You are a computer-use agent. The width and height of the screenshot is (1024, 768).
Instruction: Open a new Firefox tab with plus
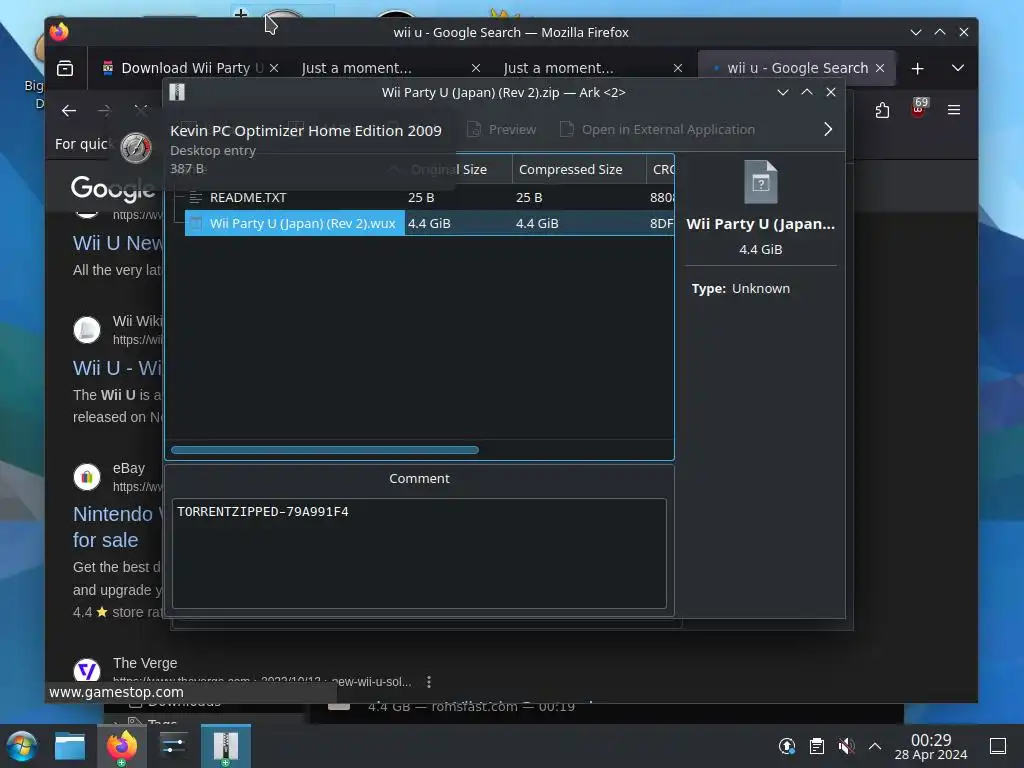pyautogui.click(x=918, y=68)
